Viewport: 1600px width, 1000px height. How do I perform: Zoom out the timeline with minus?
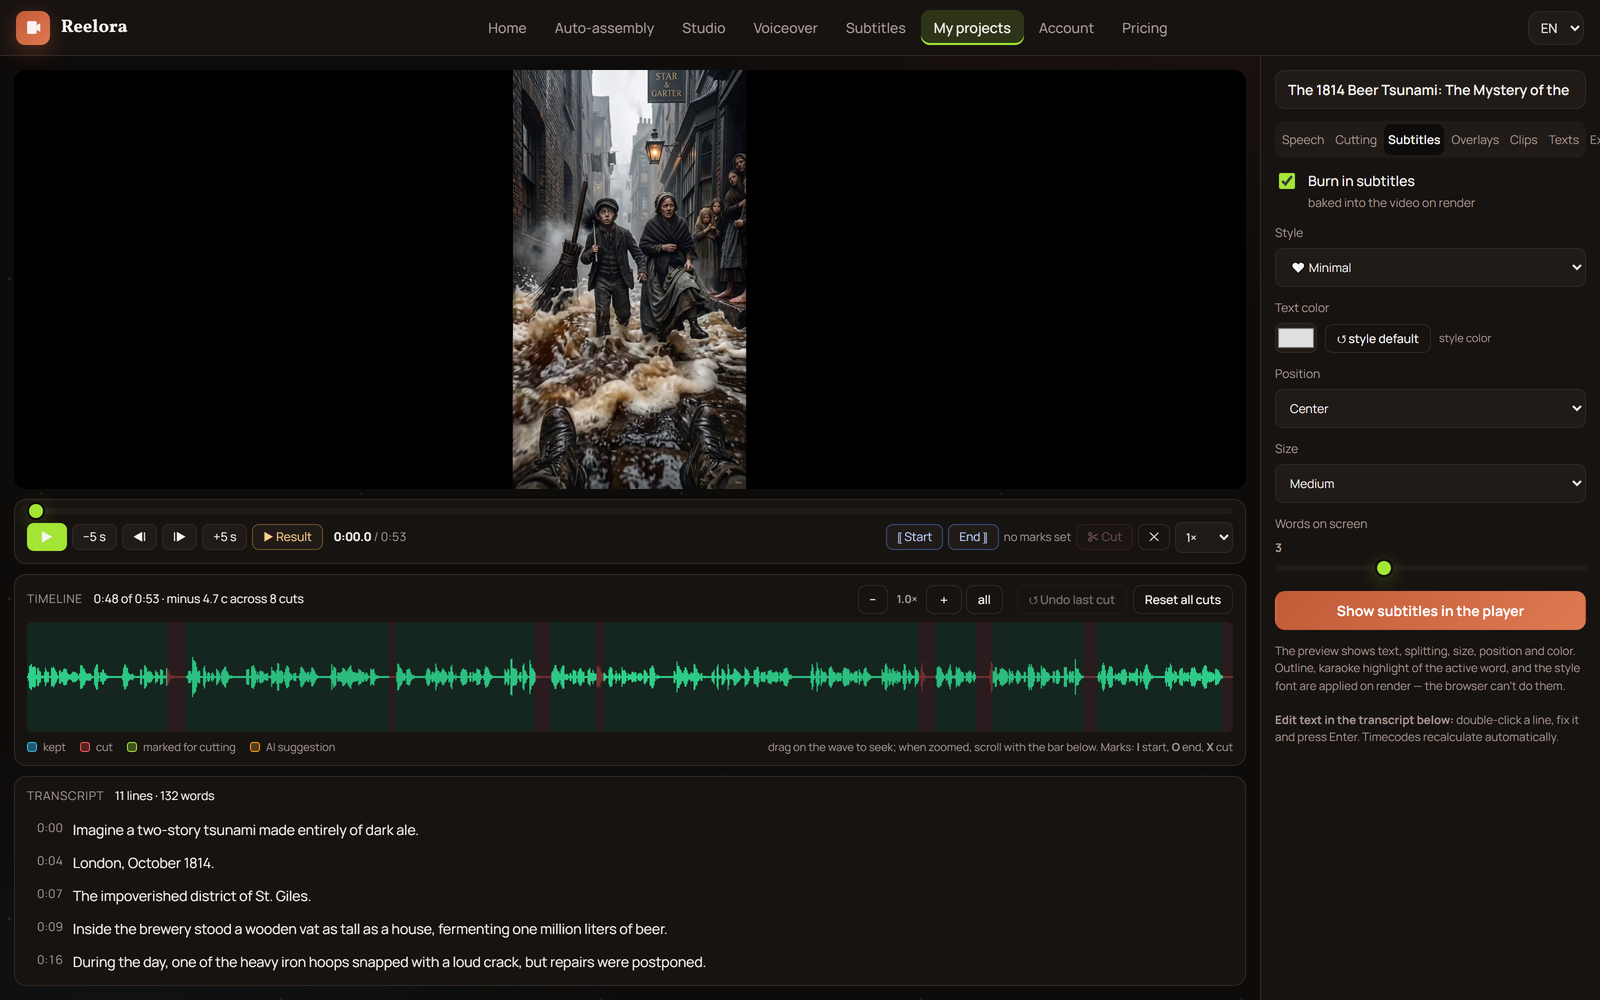click(873, 600)
